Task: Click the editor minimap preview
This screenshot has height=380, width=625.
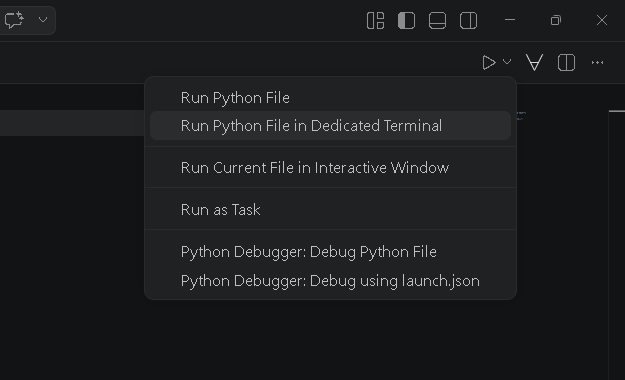Action: 521,116
